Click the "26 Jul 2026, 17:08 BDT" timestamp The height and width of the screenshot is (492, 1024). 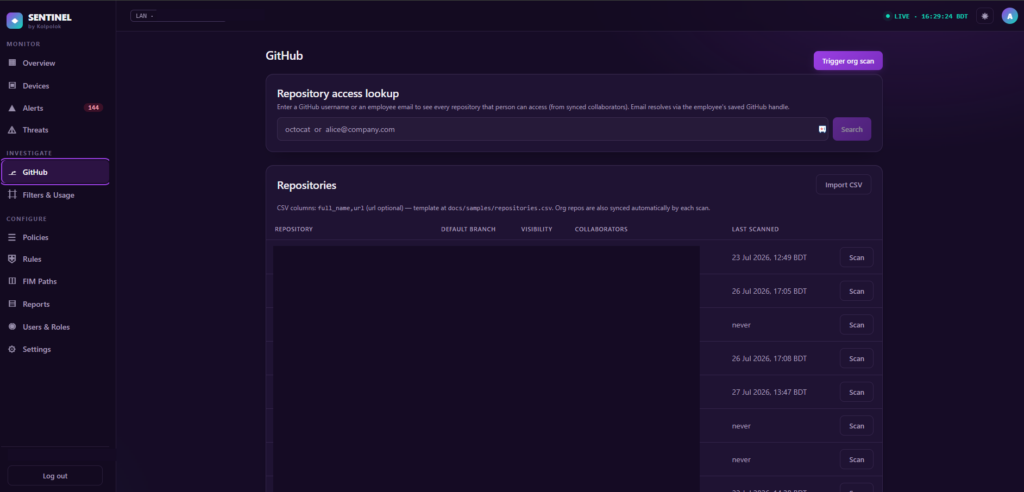(x=769, y=359)
